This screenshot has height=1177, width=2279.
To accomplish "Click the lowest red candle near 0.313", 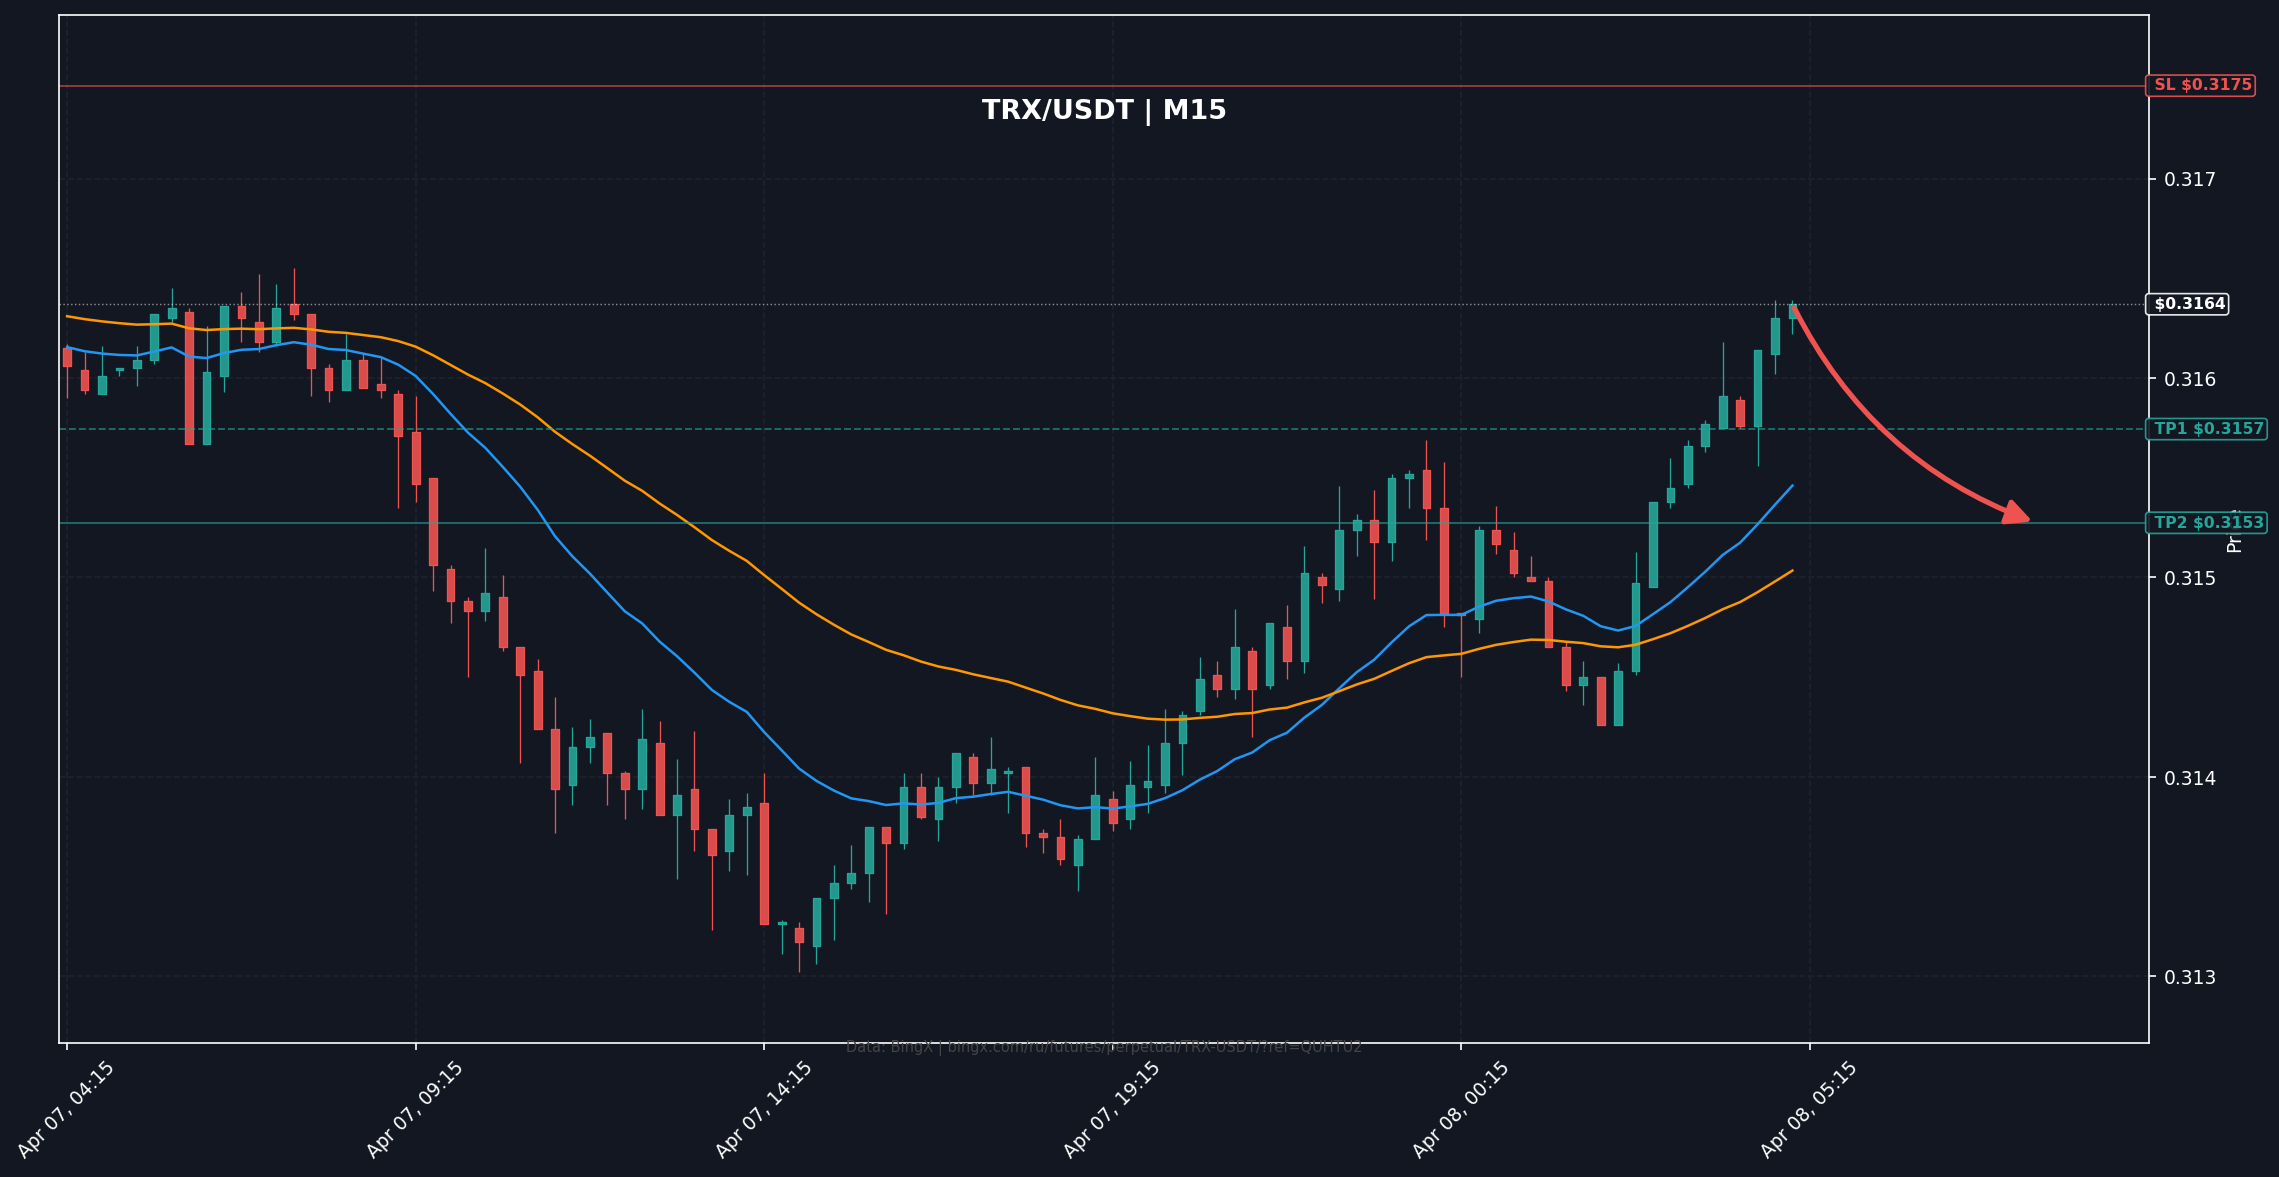I will pos(799,935).
